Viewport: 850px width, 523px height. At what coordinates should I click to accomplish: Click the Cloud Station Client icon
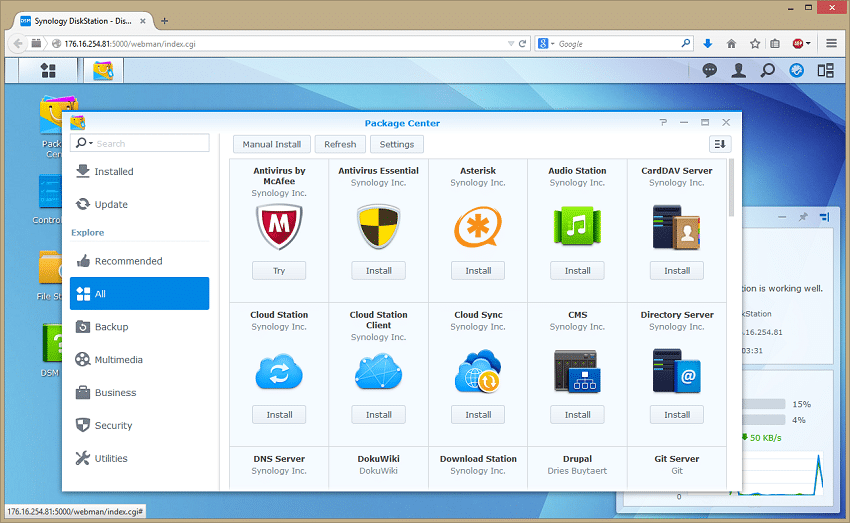tap(378, 371)
